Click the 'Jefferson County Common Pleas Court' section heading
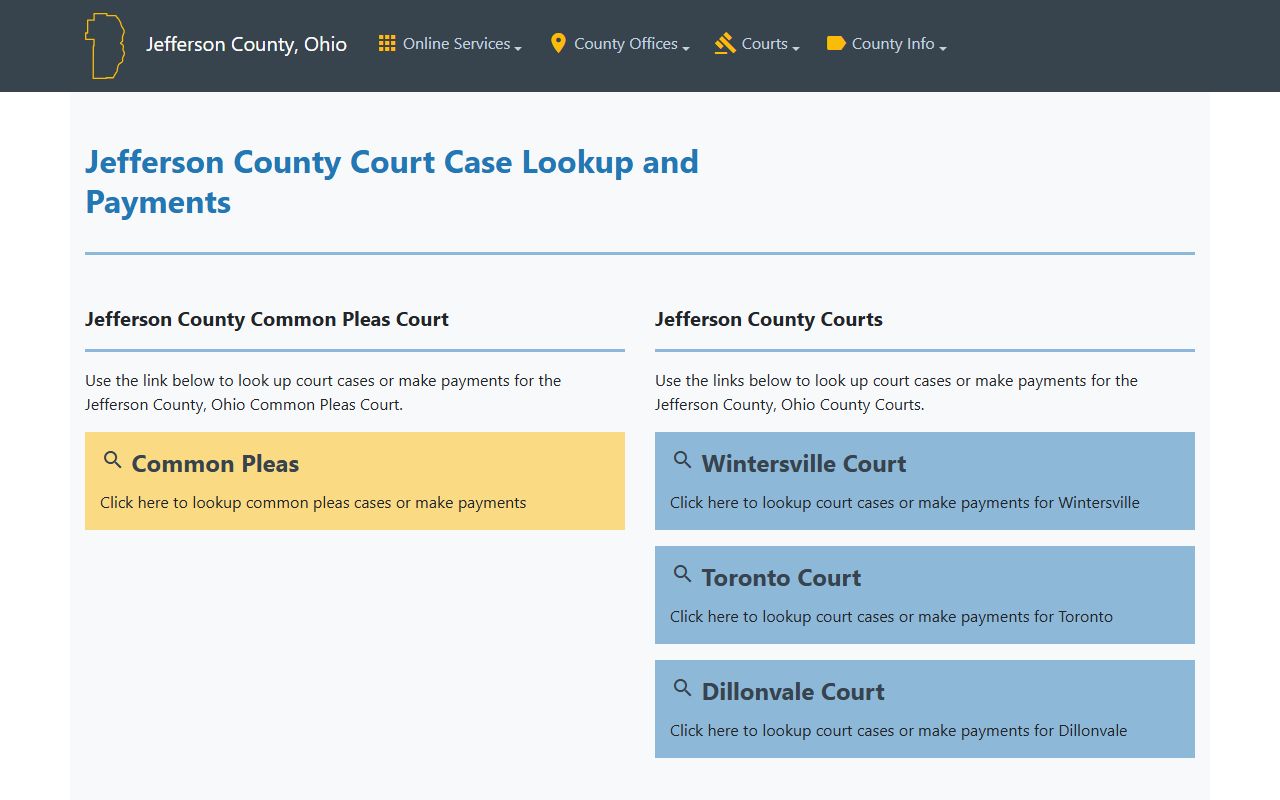This screenshot has width=1280, height=800. [x=267, y=320]
